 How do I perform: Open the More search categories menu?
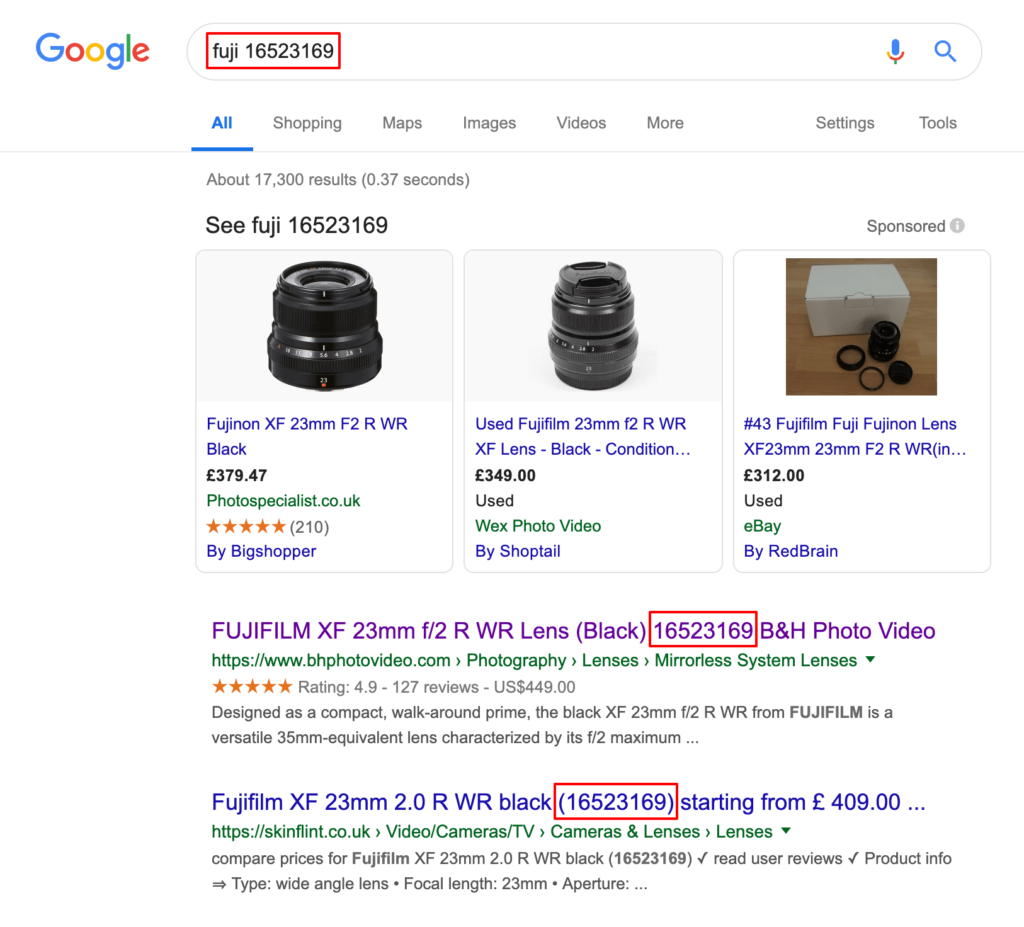click(664, 123)
